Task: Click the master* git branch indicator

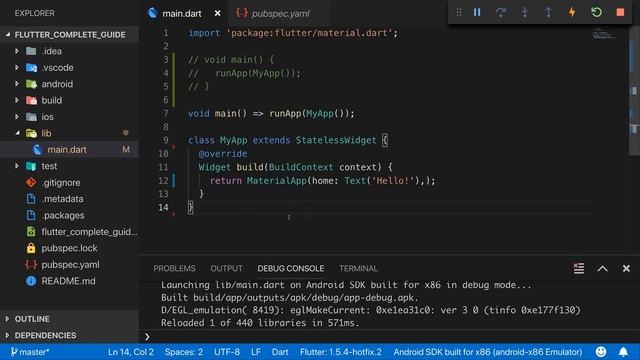Action: point(30,352)
